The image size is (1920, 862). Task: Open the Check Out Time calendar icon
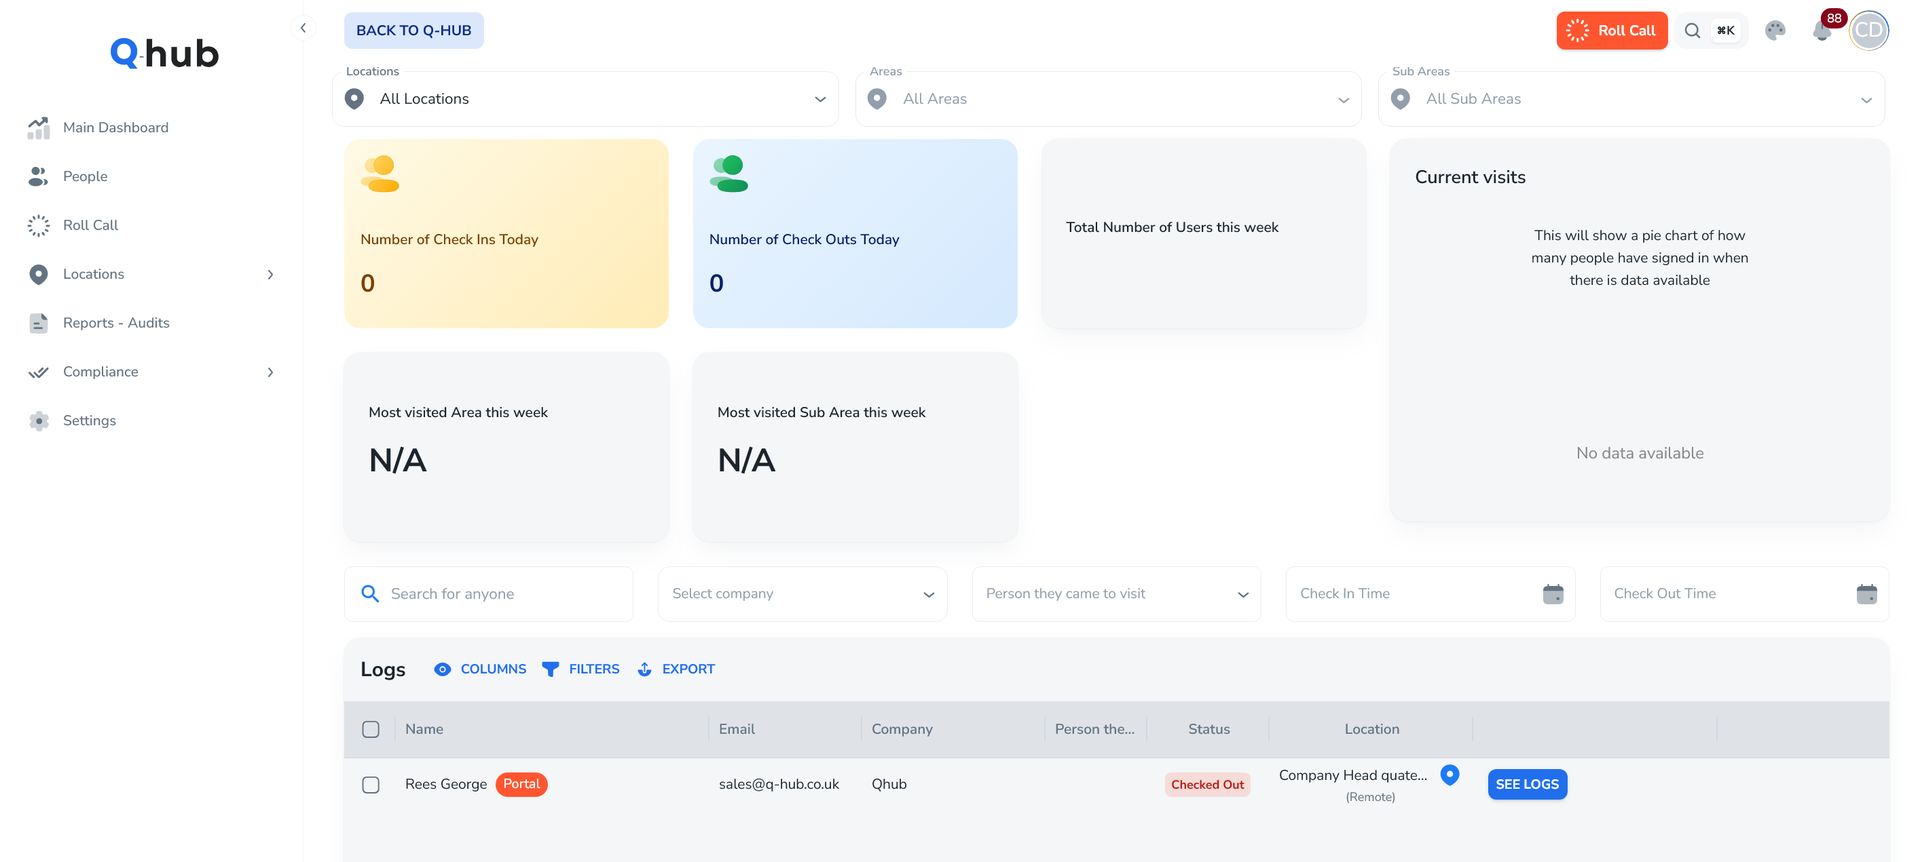(1867, 594)
